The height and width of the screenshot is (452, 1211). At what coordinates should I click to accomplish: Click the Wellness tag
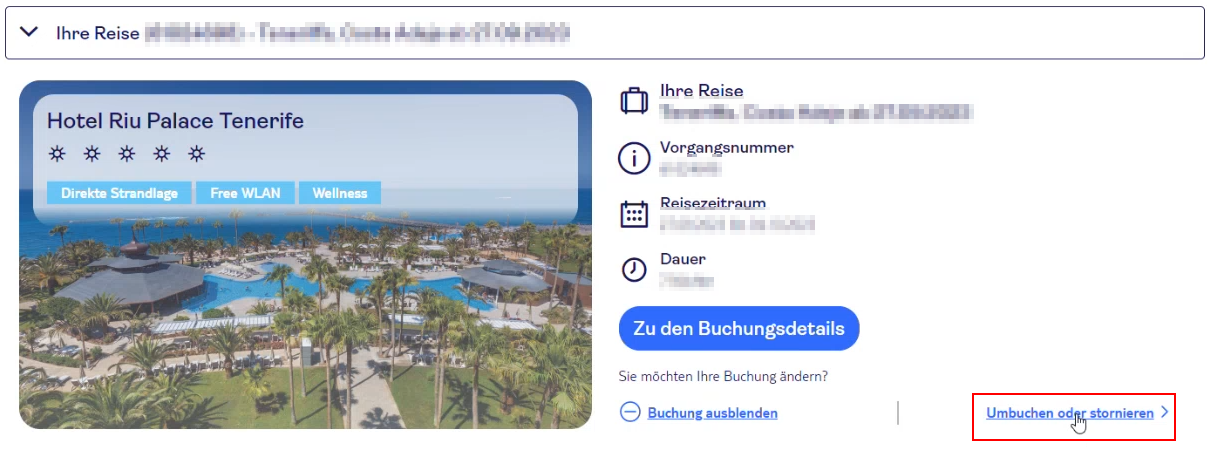click(340, 193)
